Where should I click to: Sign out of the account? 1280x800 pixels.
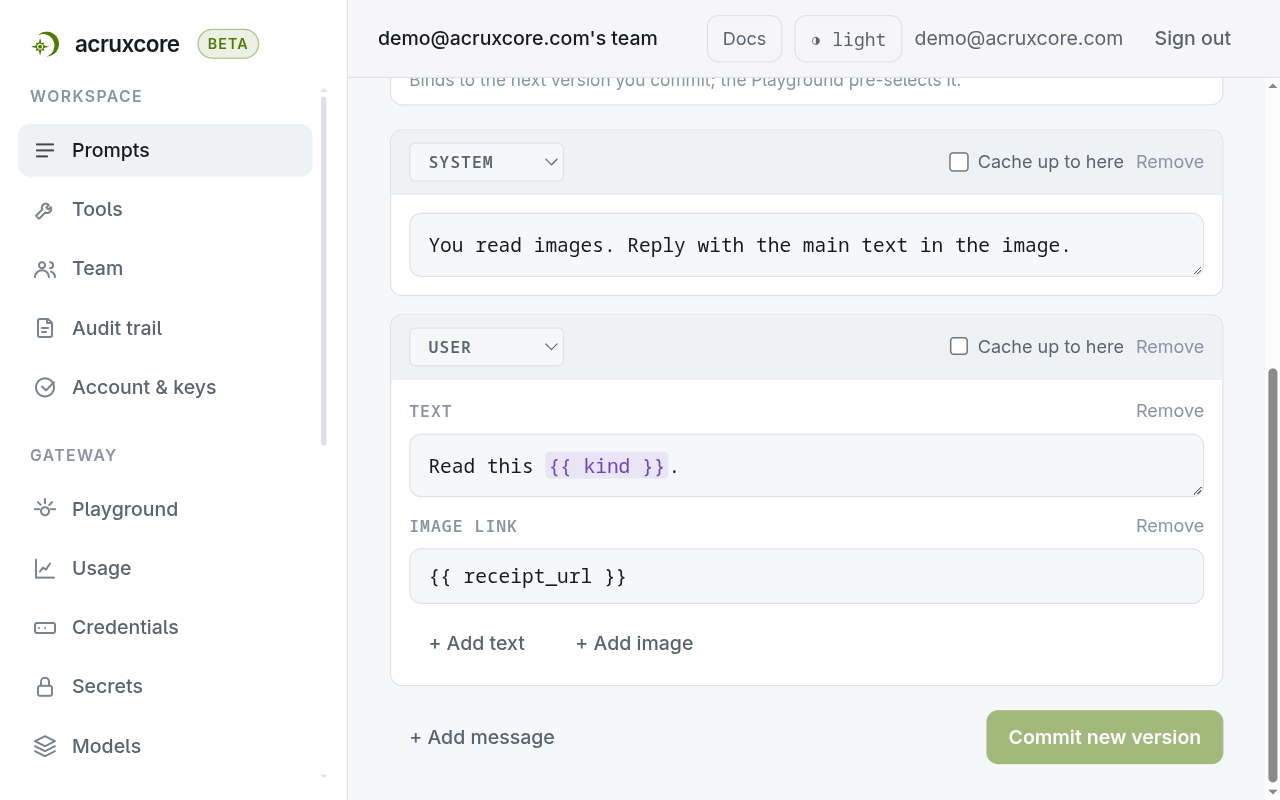click(1193, 39)
